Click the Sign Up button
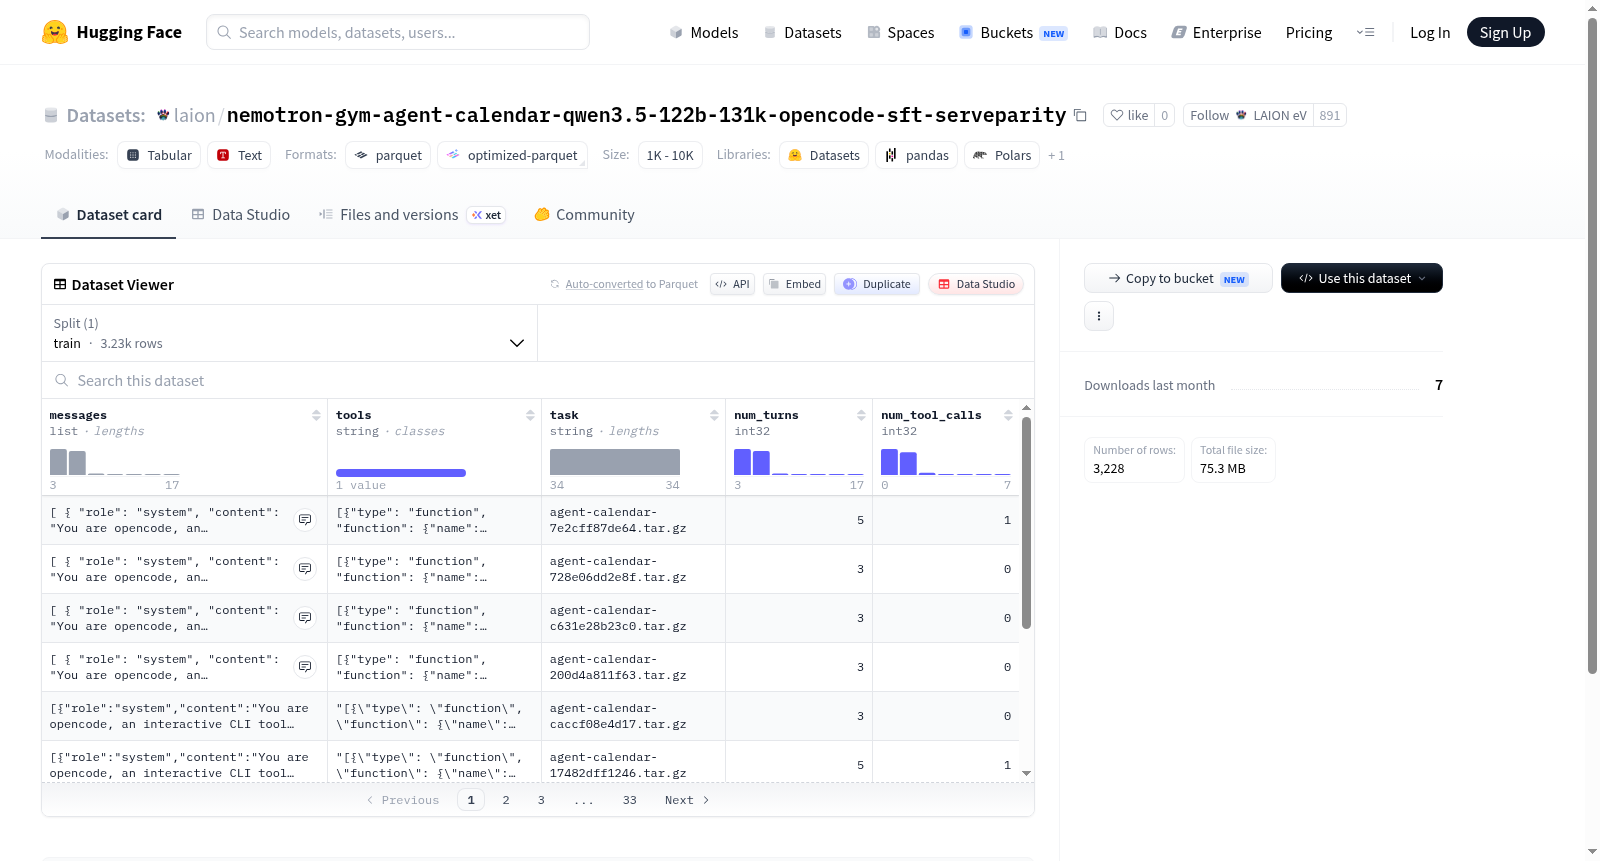 pos(1506,32)
